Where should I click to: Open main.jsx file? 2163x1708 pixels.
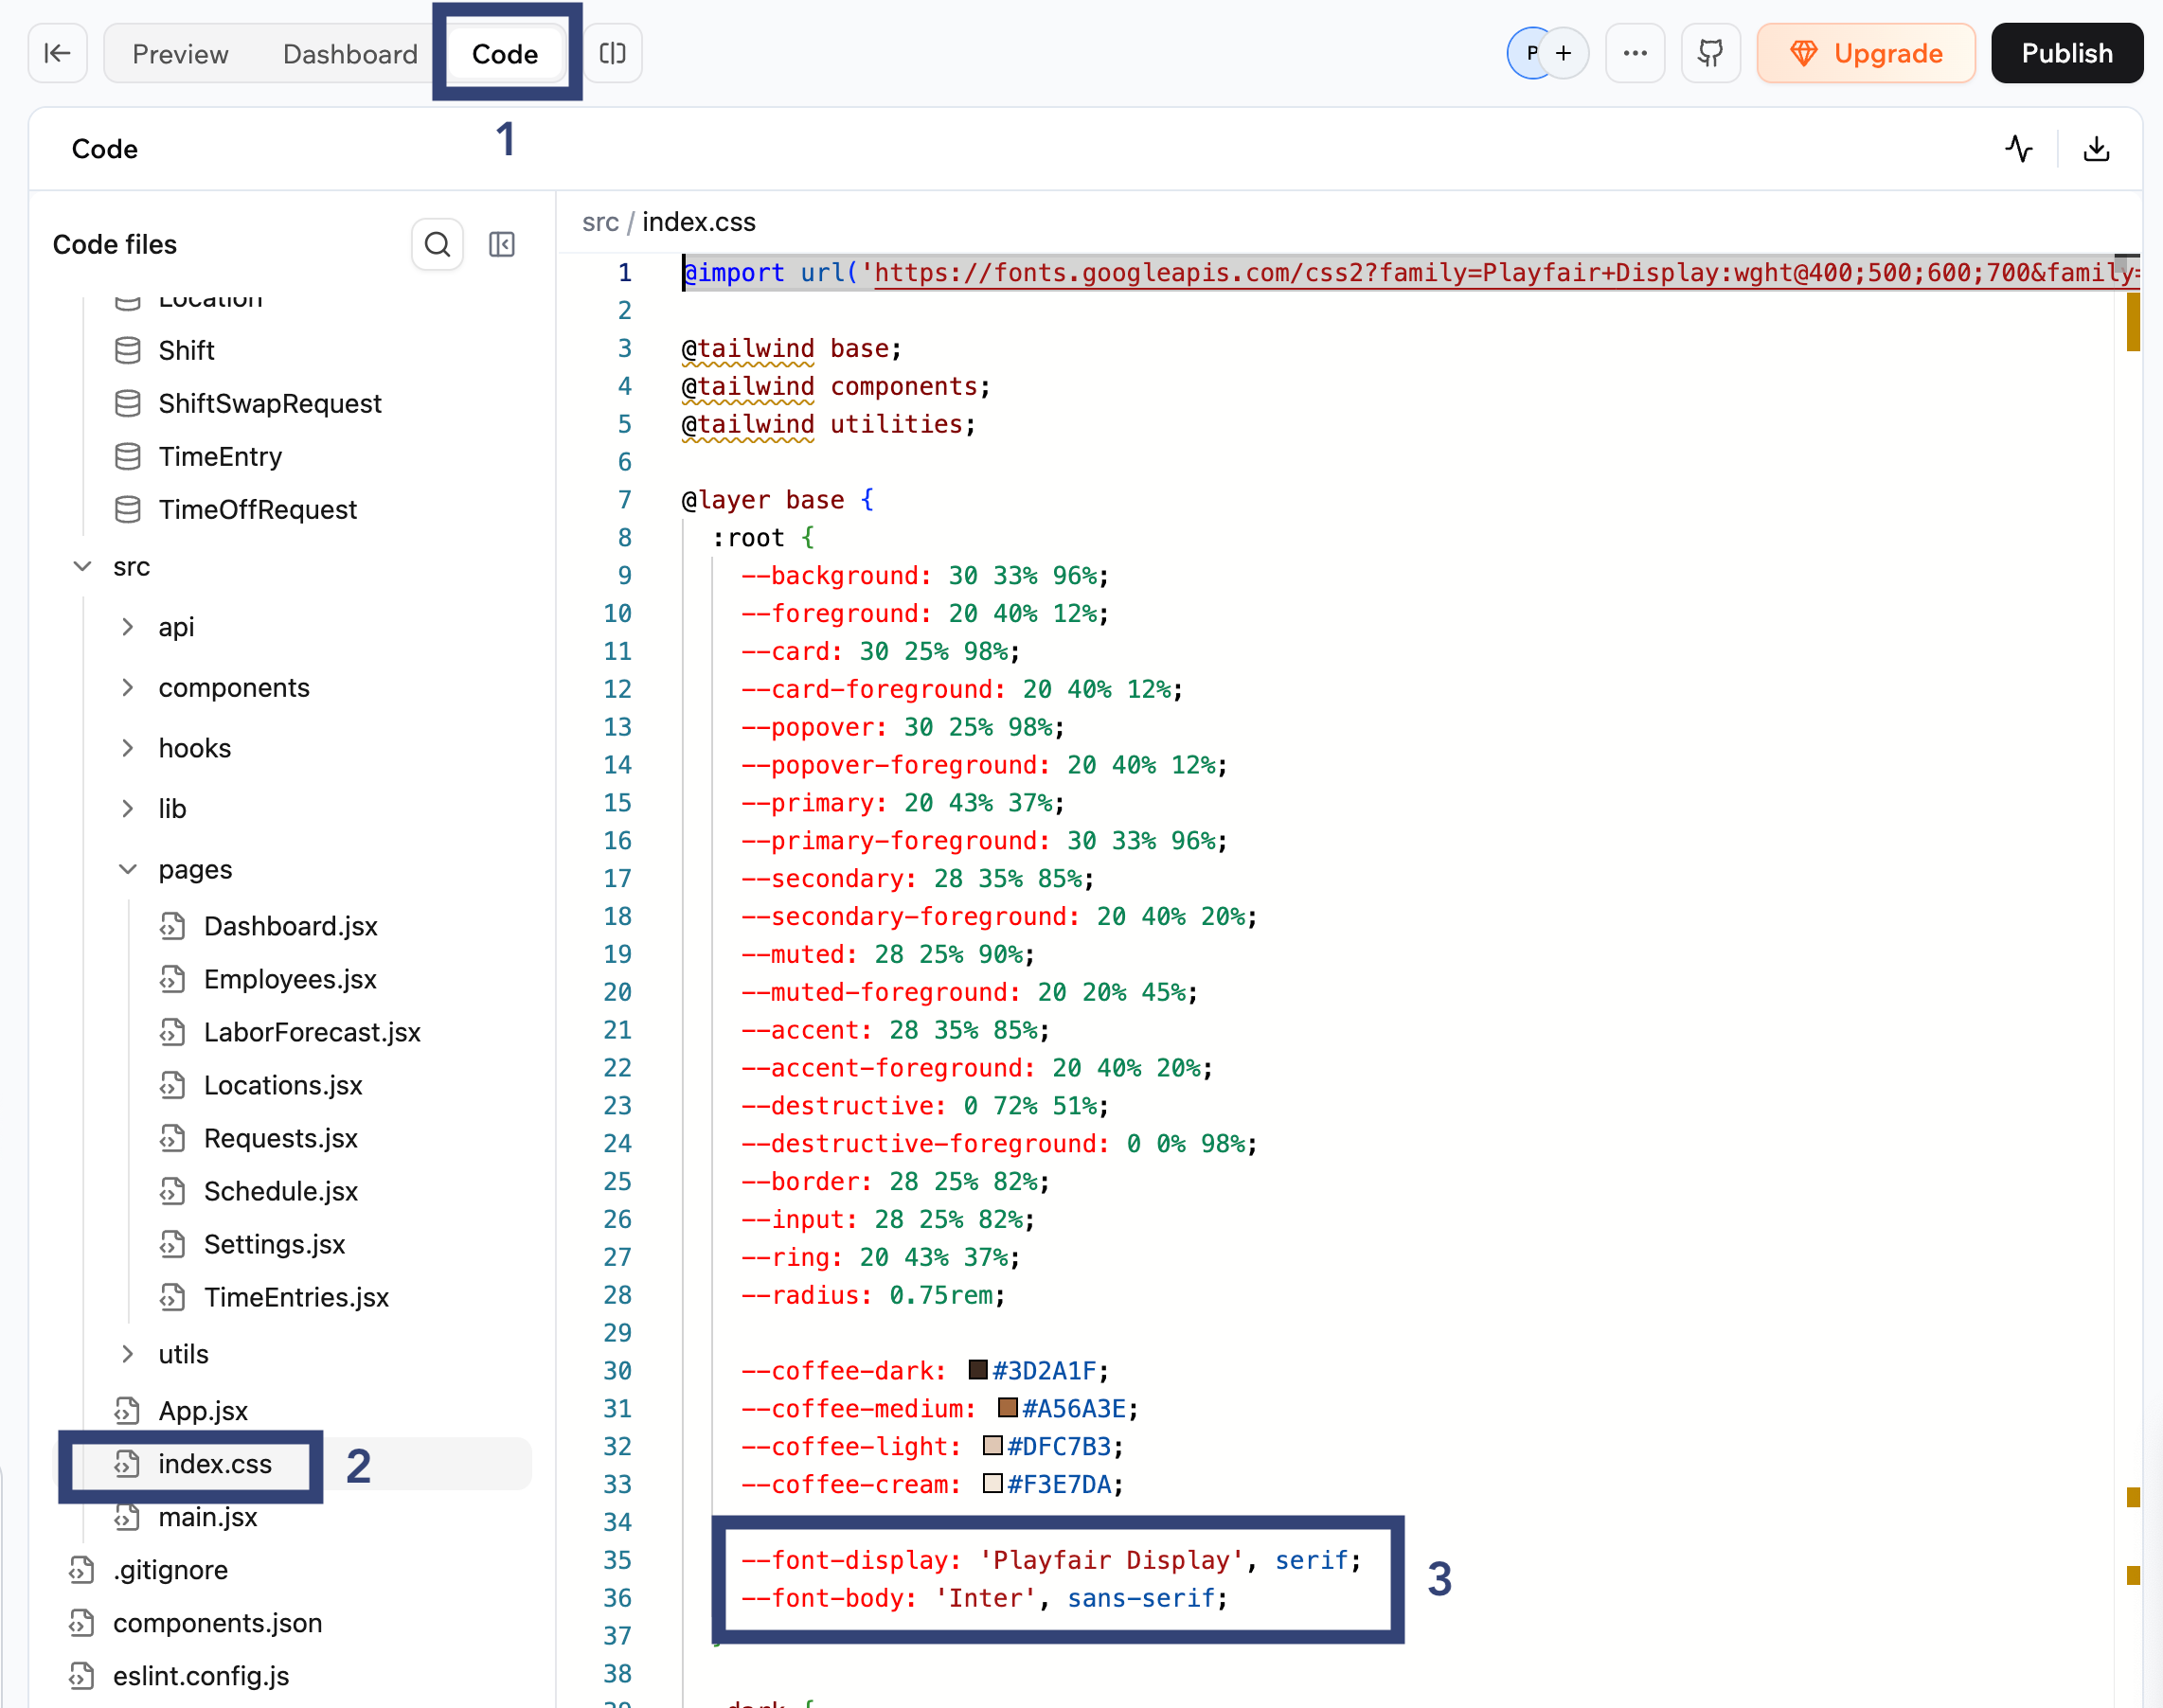click(208, 1517)
